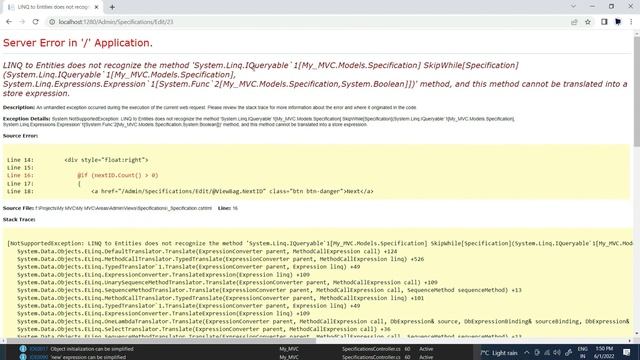Click the Source Error label
The image size is (640, 360).
(x=20, y=136)
